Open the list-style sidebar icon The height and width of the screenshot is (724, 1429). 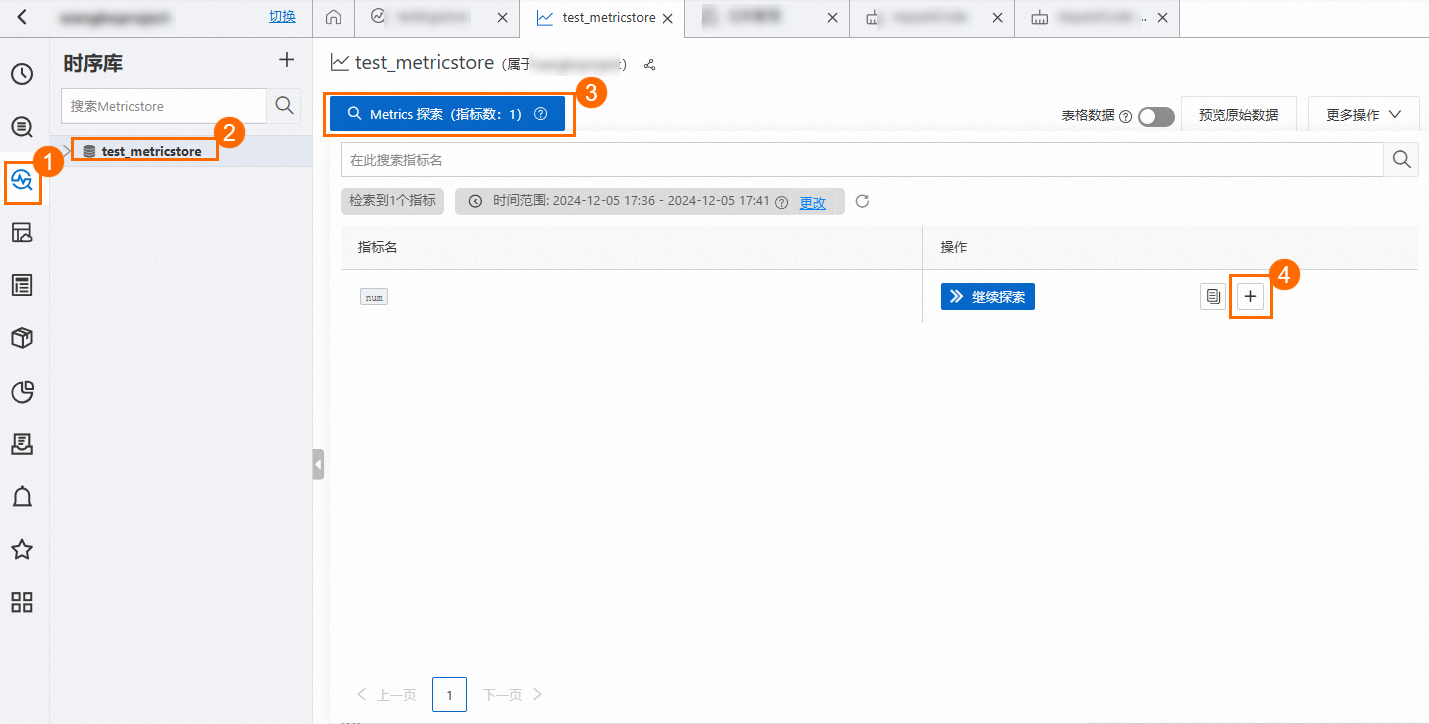(22, 286)
